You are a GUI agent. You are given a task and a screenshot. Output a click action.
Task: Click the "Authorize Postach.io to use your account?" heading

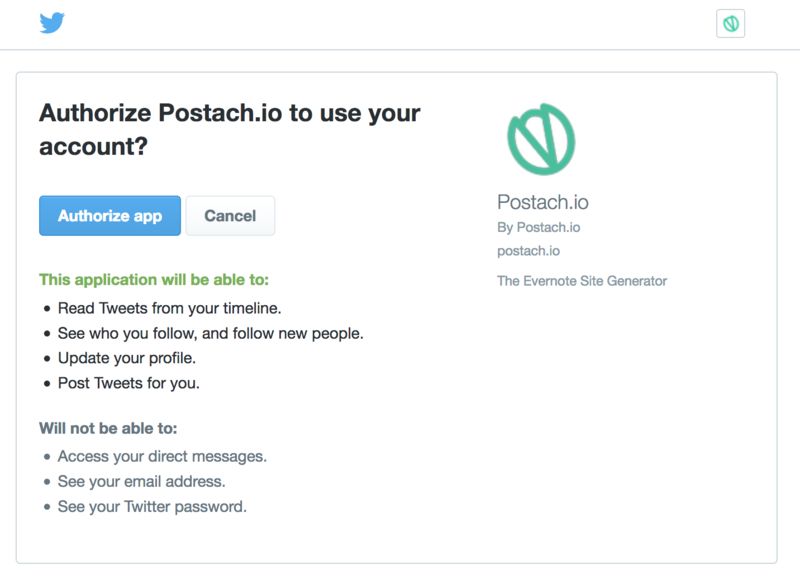click(x=229, y=129)
